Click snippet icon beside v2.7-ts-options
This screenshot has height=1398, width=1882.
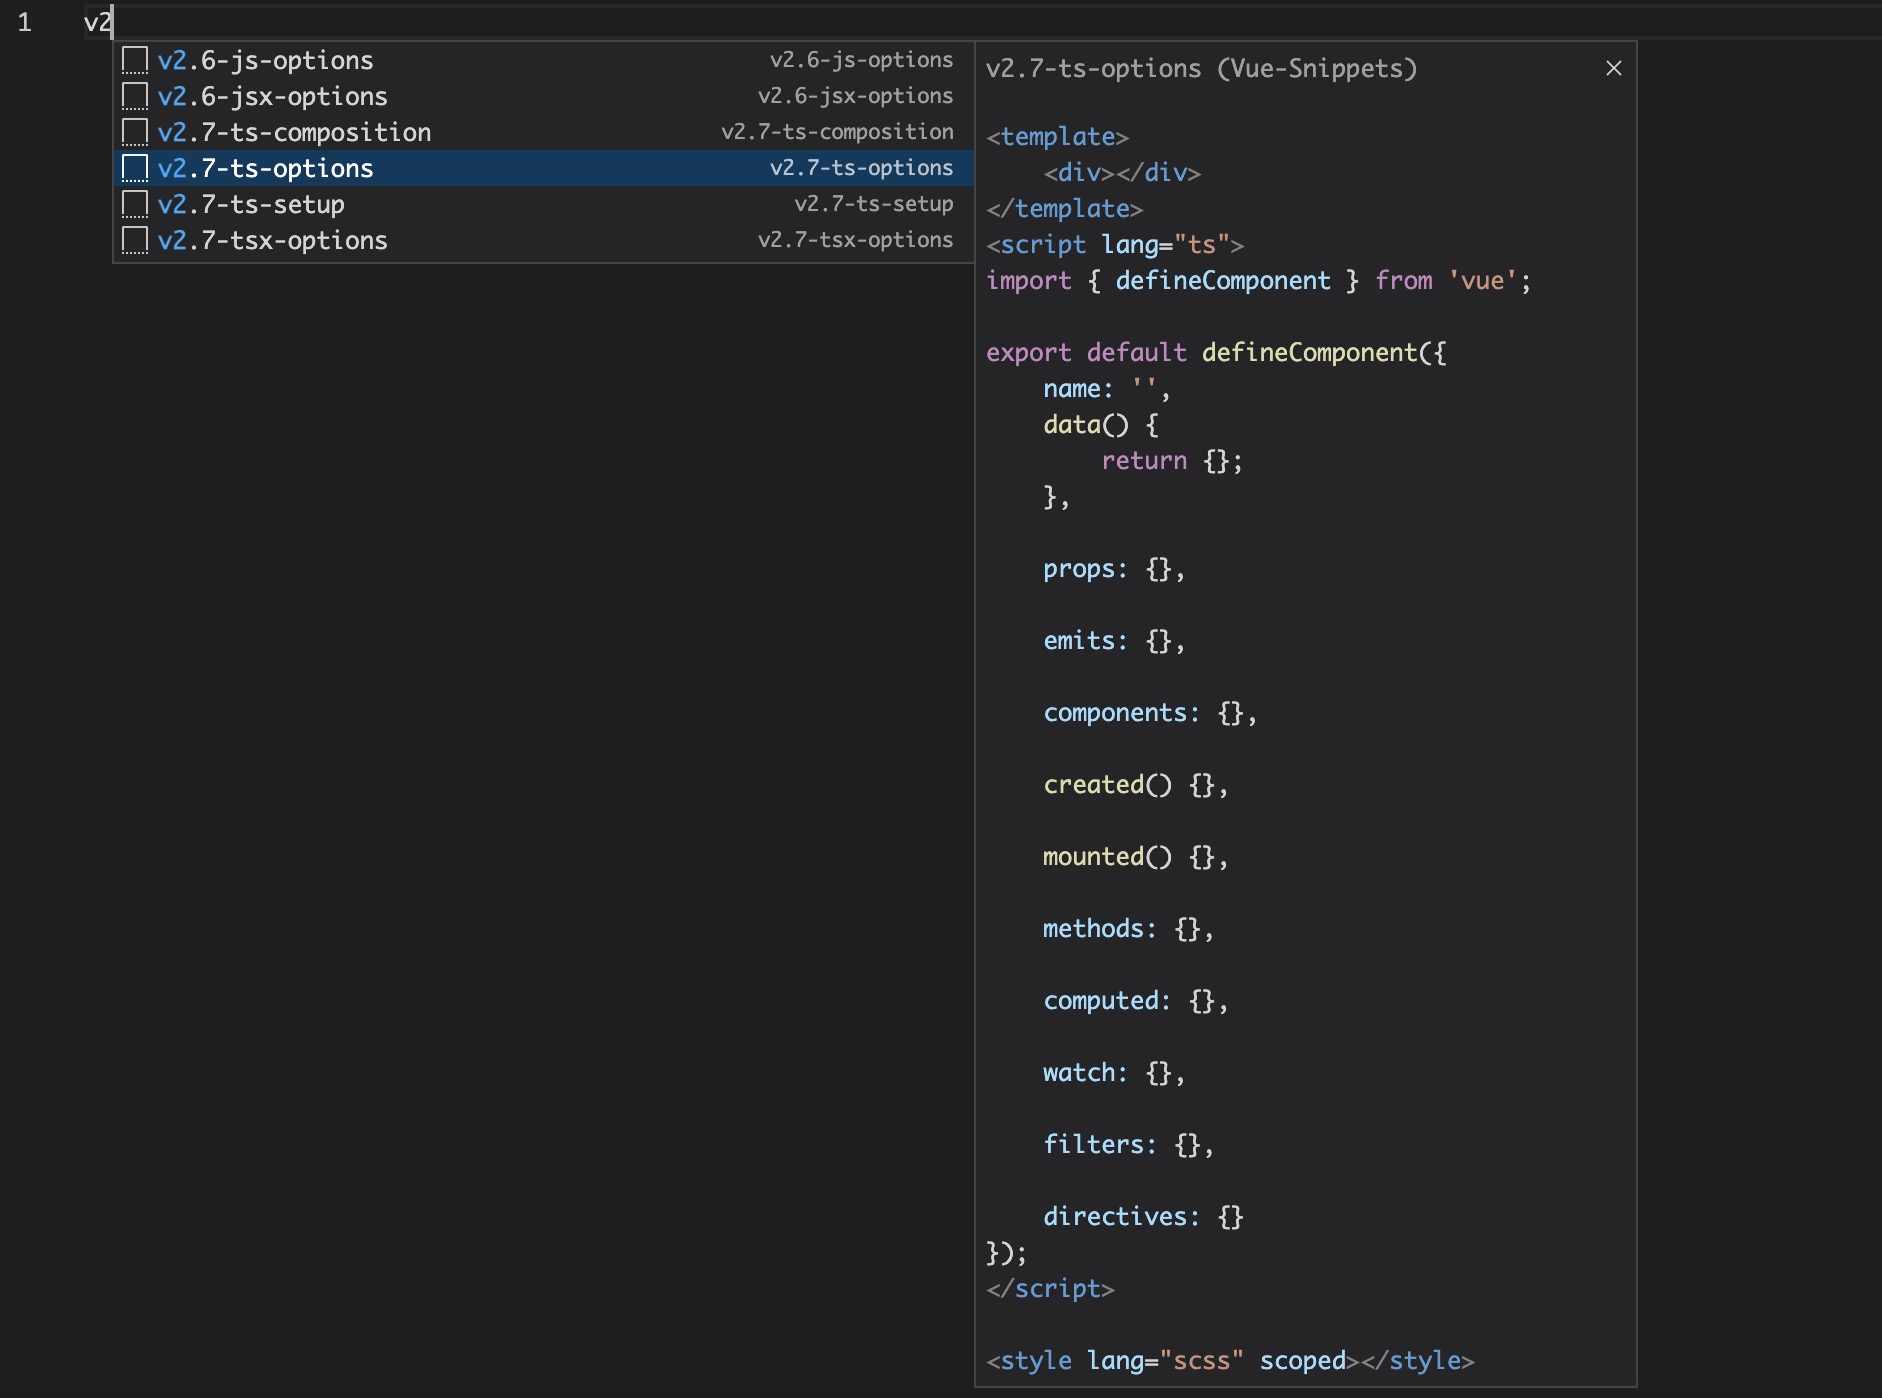(x=135, y=169)
